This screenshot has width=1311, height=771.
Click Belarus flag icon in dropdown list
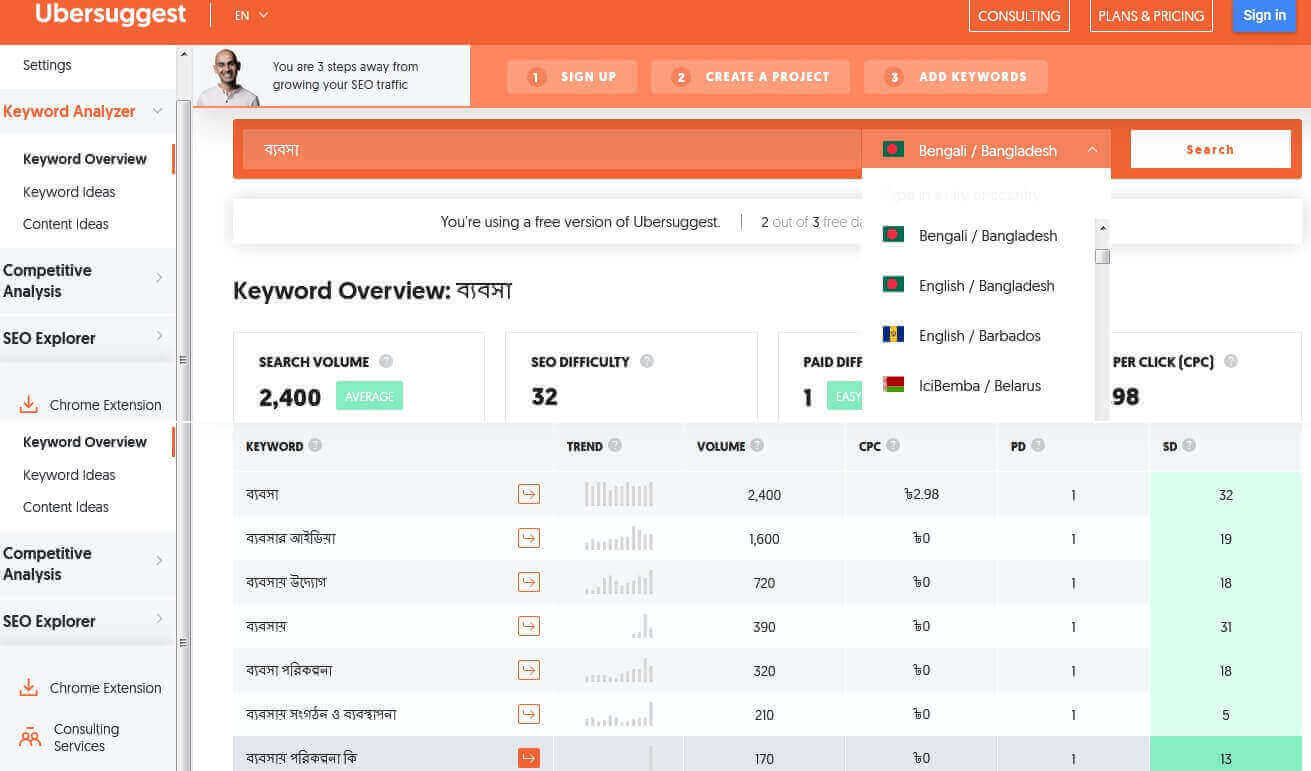(893, 385)
